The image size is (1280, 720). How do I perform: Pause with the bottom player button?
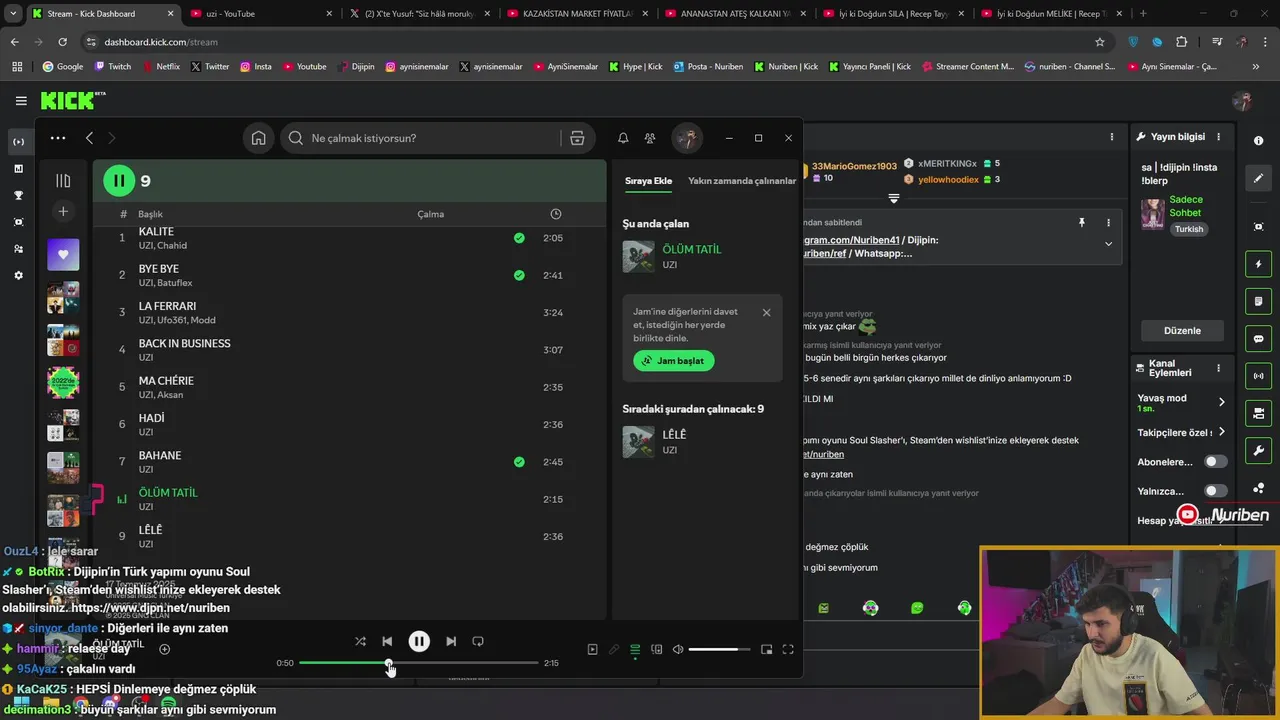pyautogui.click(x=419, y=641)
